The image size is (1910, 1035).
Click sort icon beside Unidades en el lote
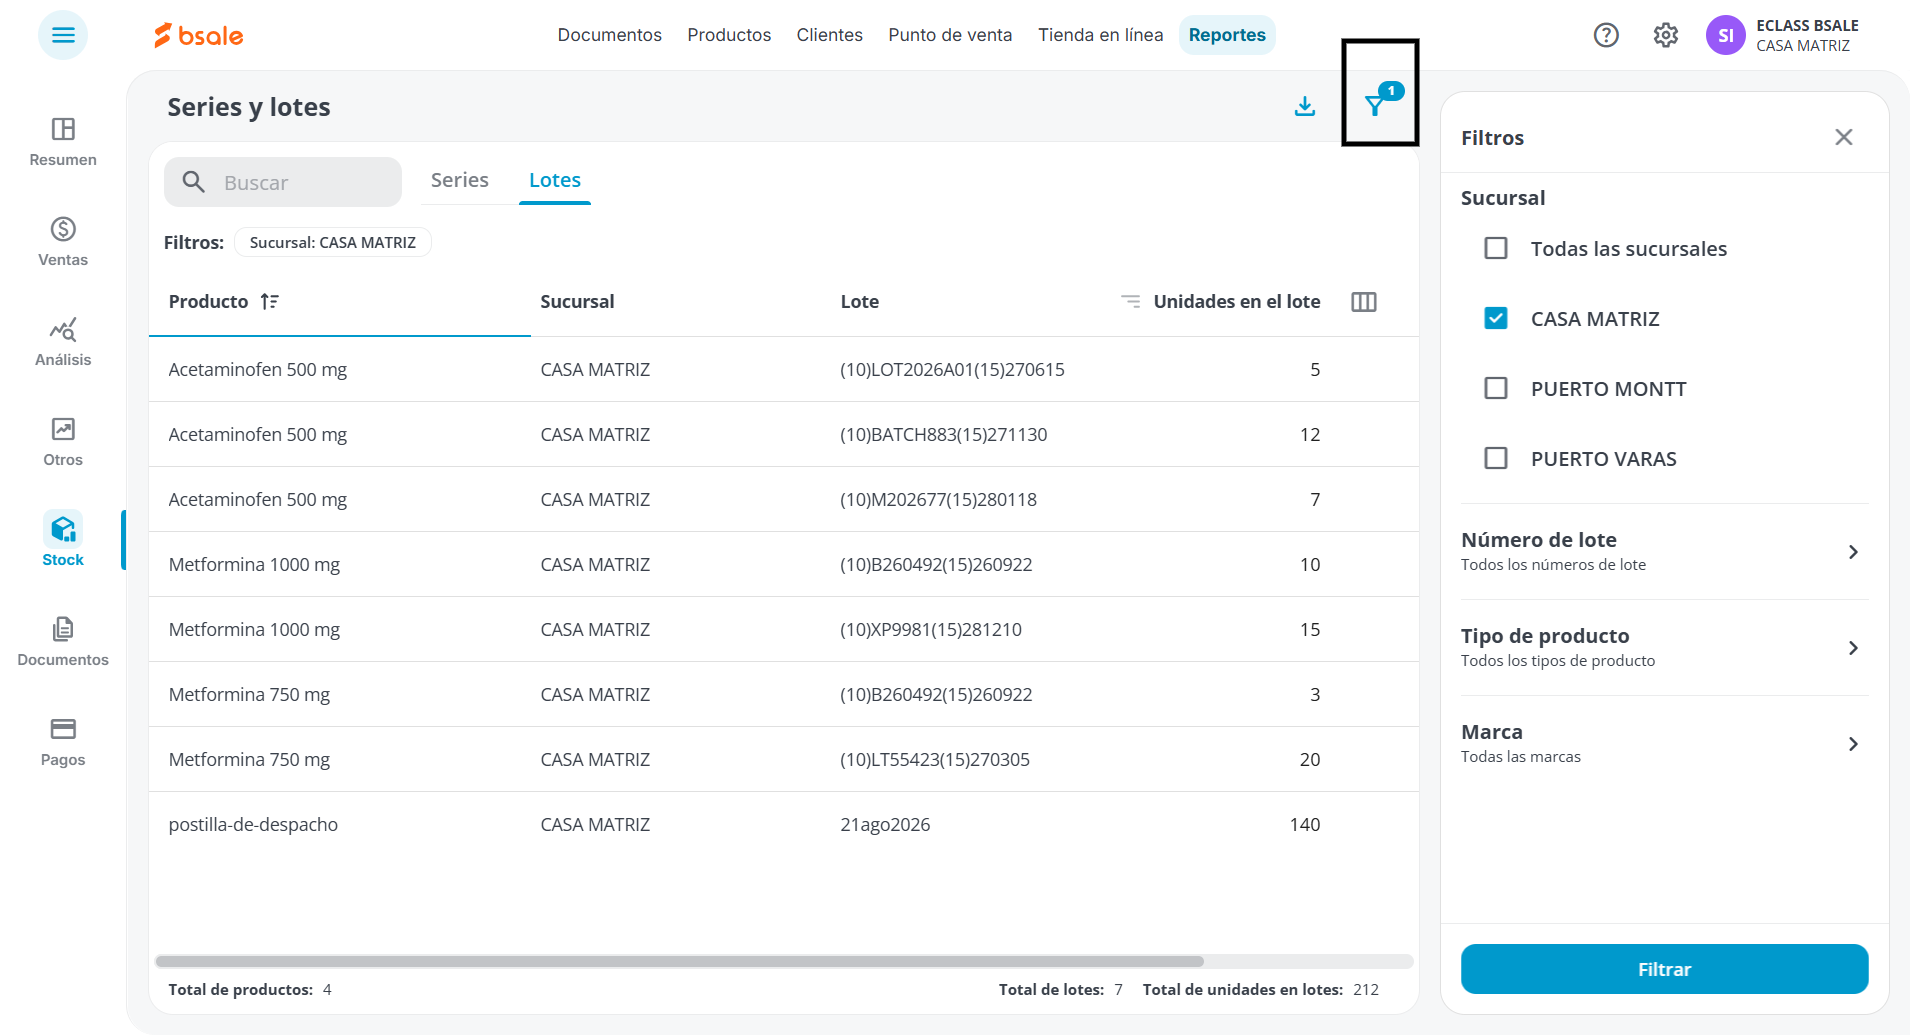click(x=1130, y=301)
